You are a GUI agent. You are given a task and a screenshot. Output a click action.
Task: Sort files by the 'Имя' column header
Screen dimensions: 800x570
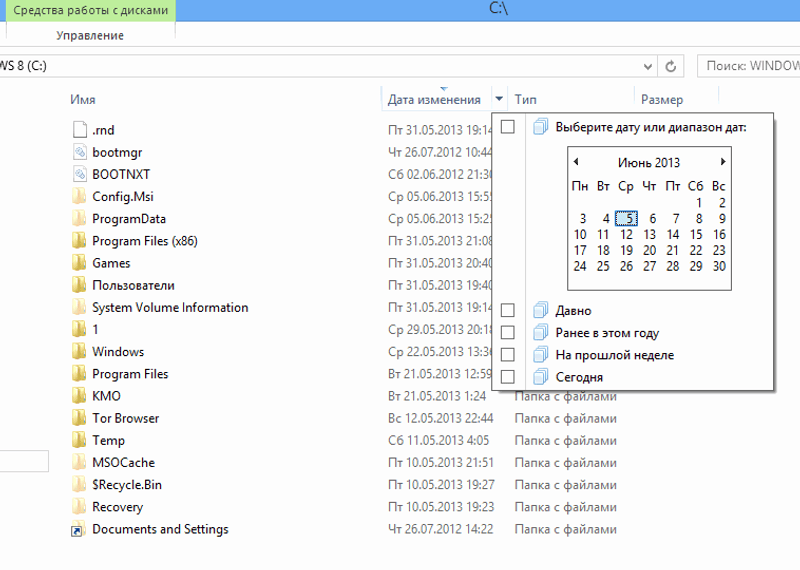[x=83, y=100]
